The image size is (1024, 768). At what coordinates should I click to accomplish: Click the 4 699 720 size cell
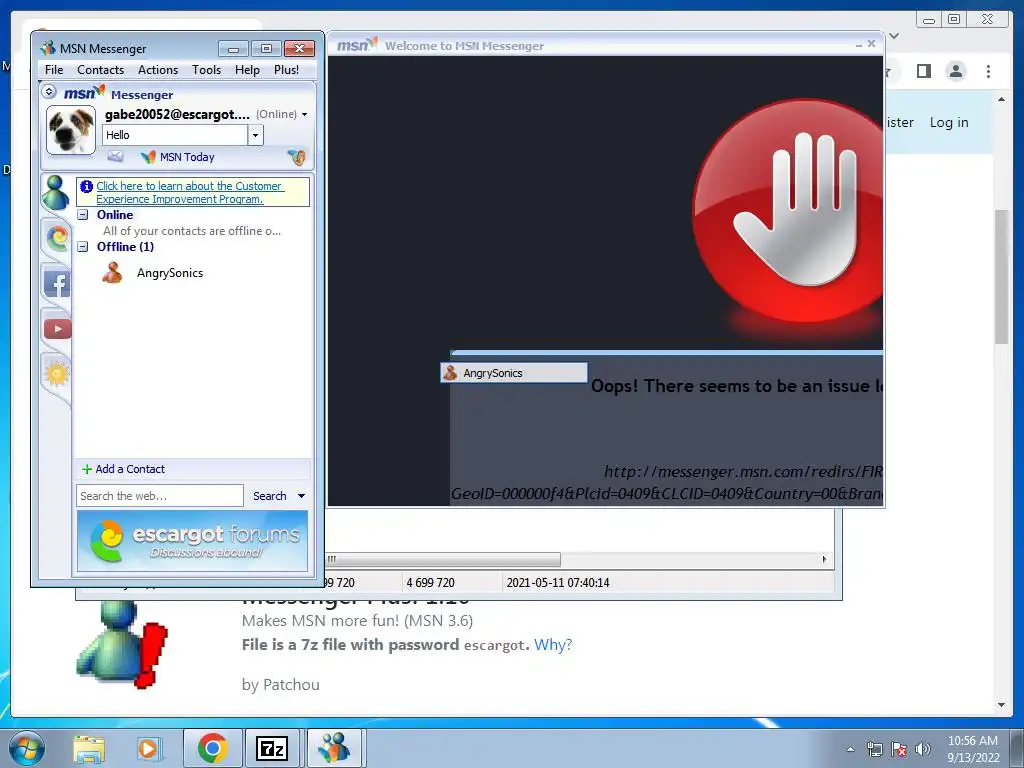click(430, 583)
